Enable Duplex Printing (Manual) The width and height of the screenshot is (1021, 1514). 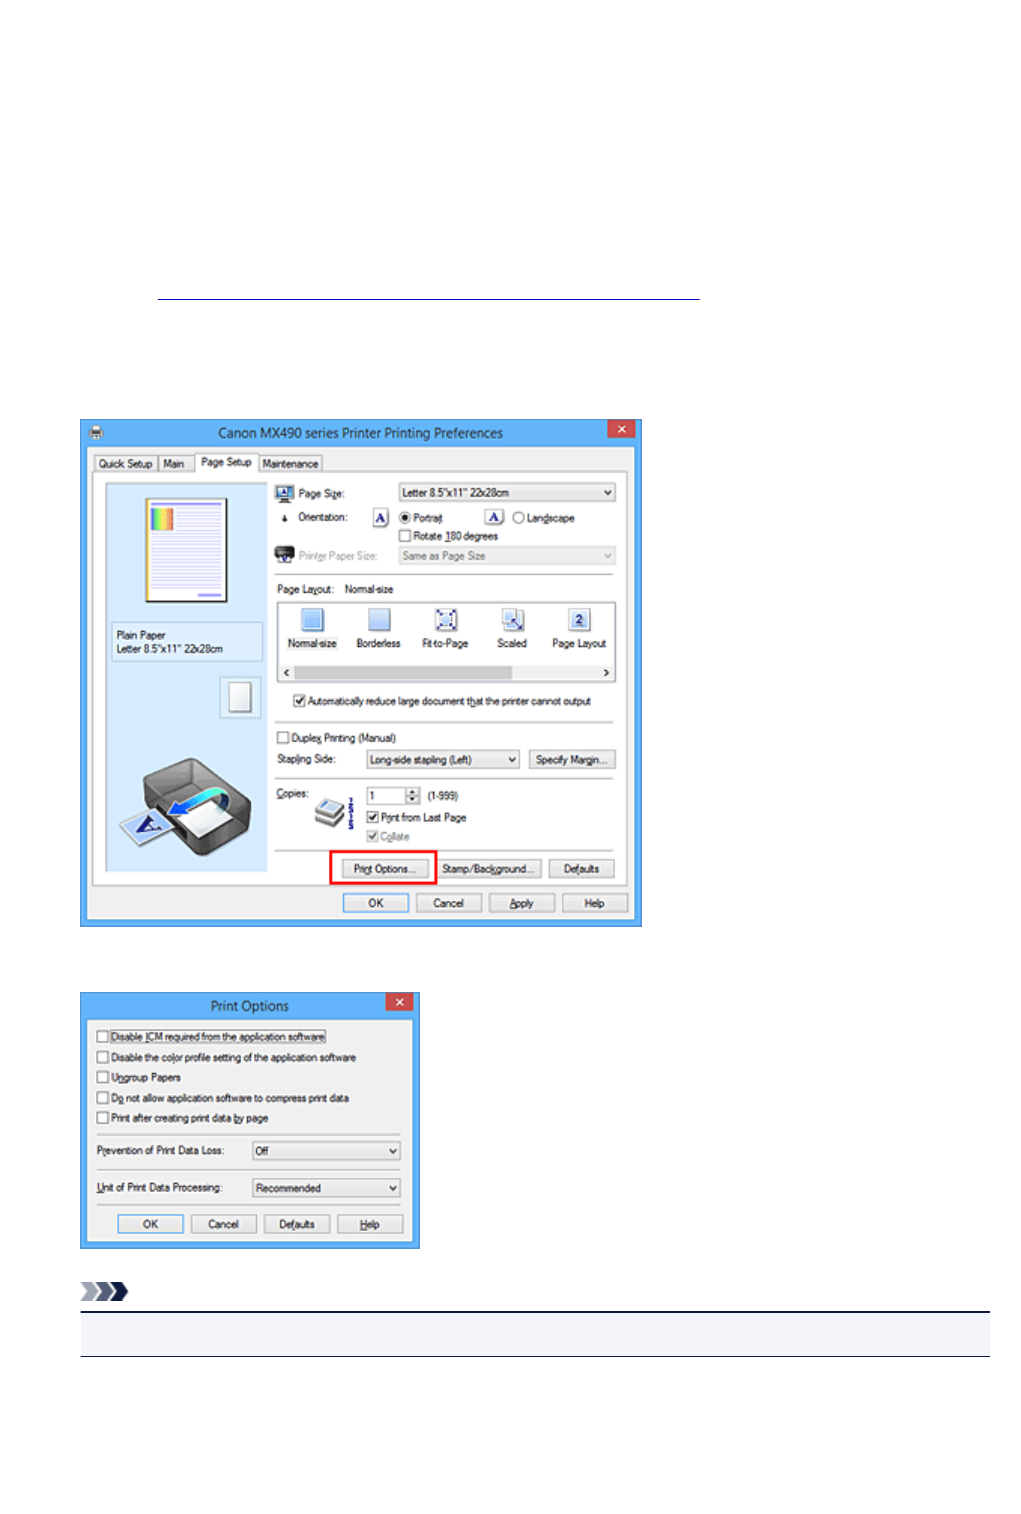click(x=283, y=738)
